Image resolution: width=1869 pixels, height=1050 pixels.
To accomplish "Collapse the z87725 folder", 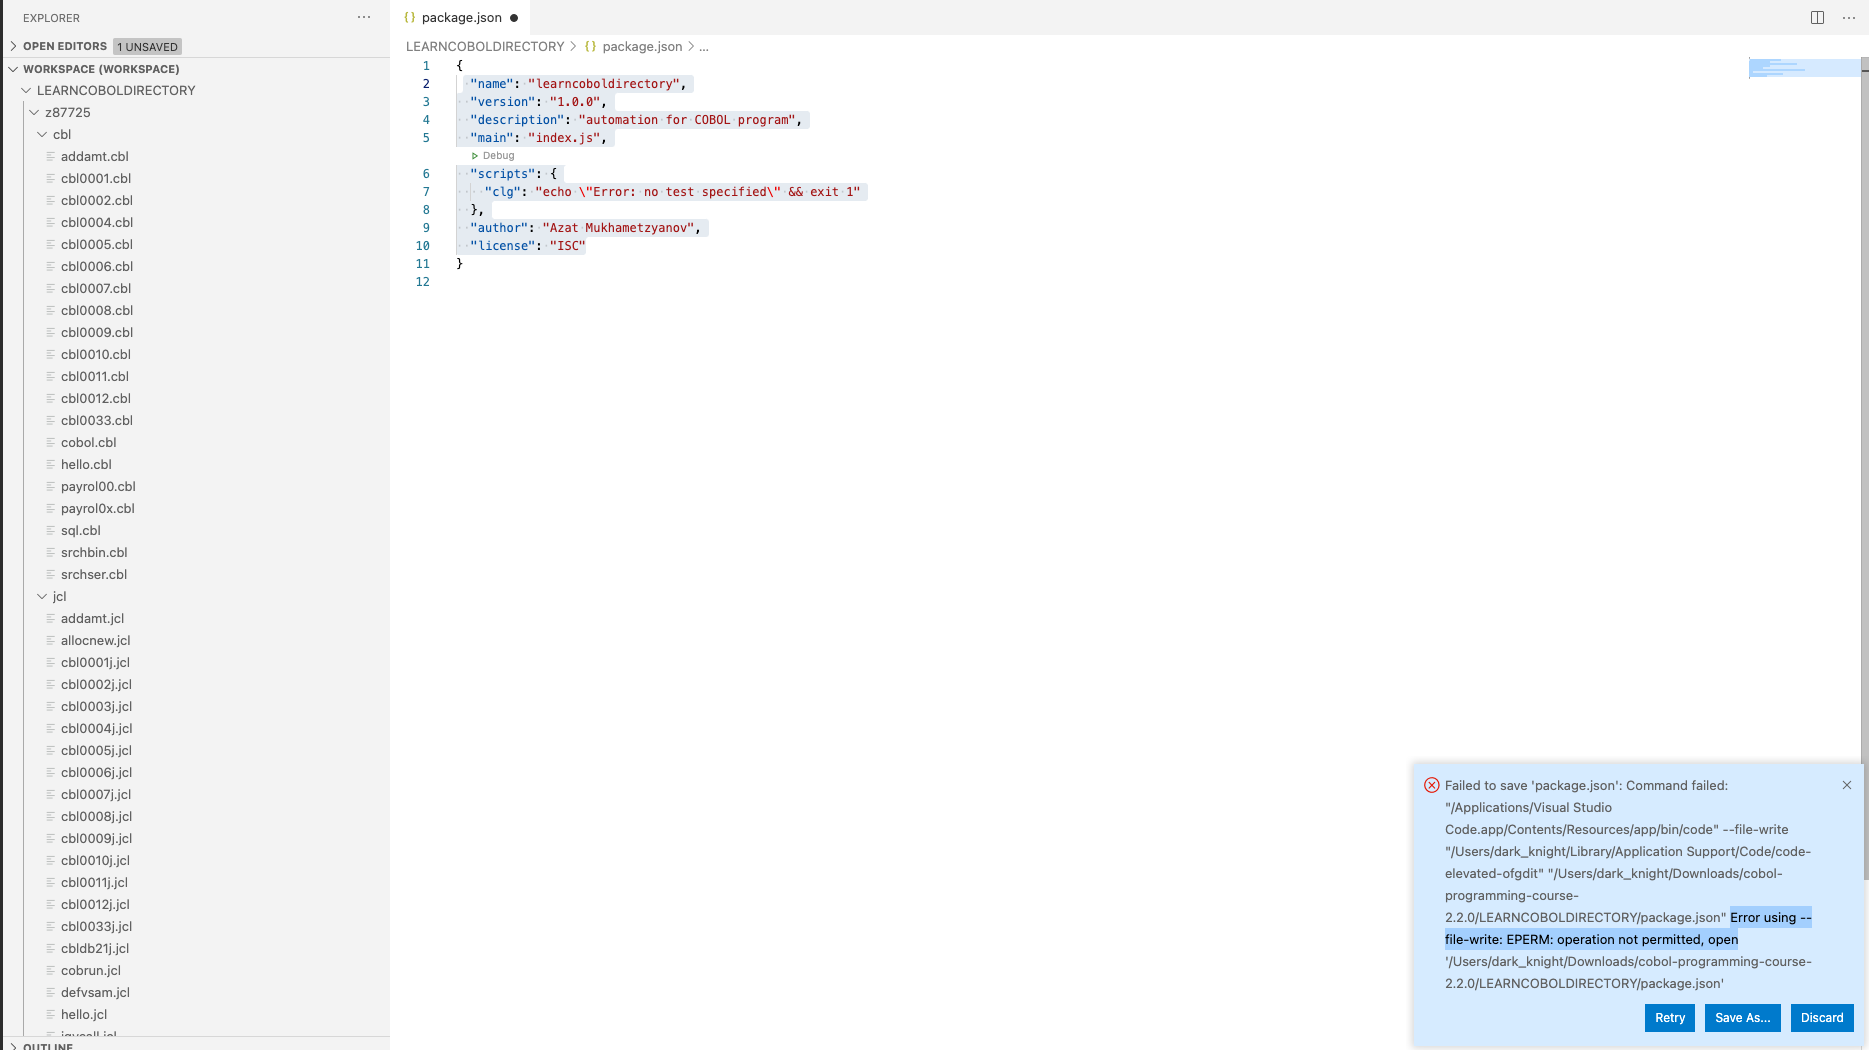I will [x=34, y=112].
